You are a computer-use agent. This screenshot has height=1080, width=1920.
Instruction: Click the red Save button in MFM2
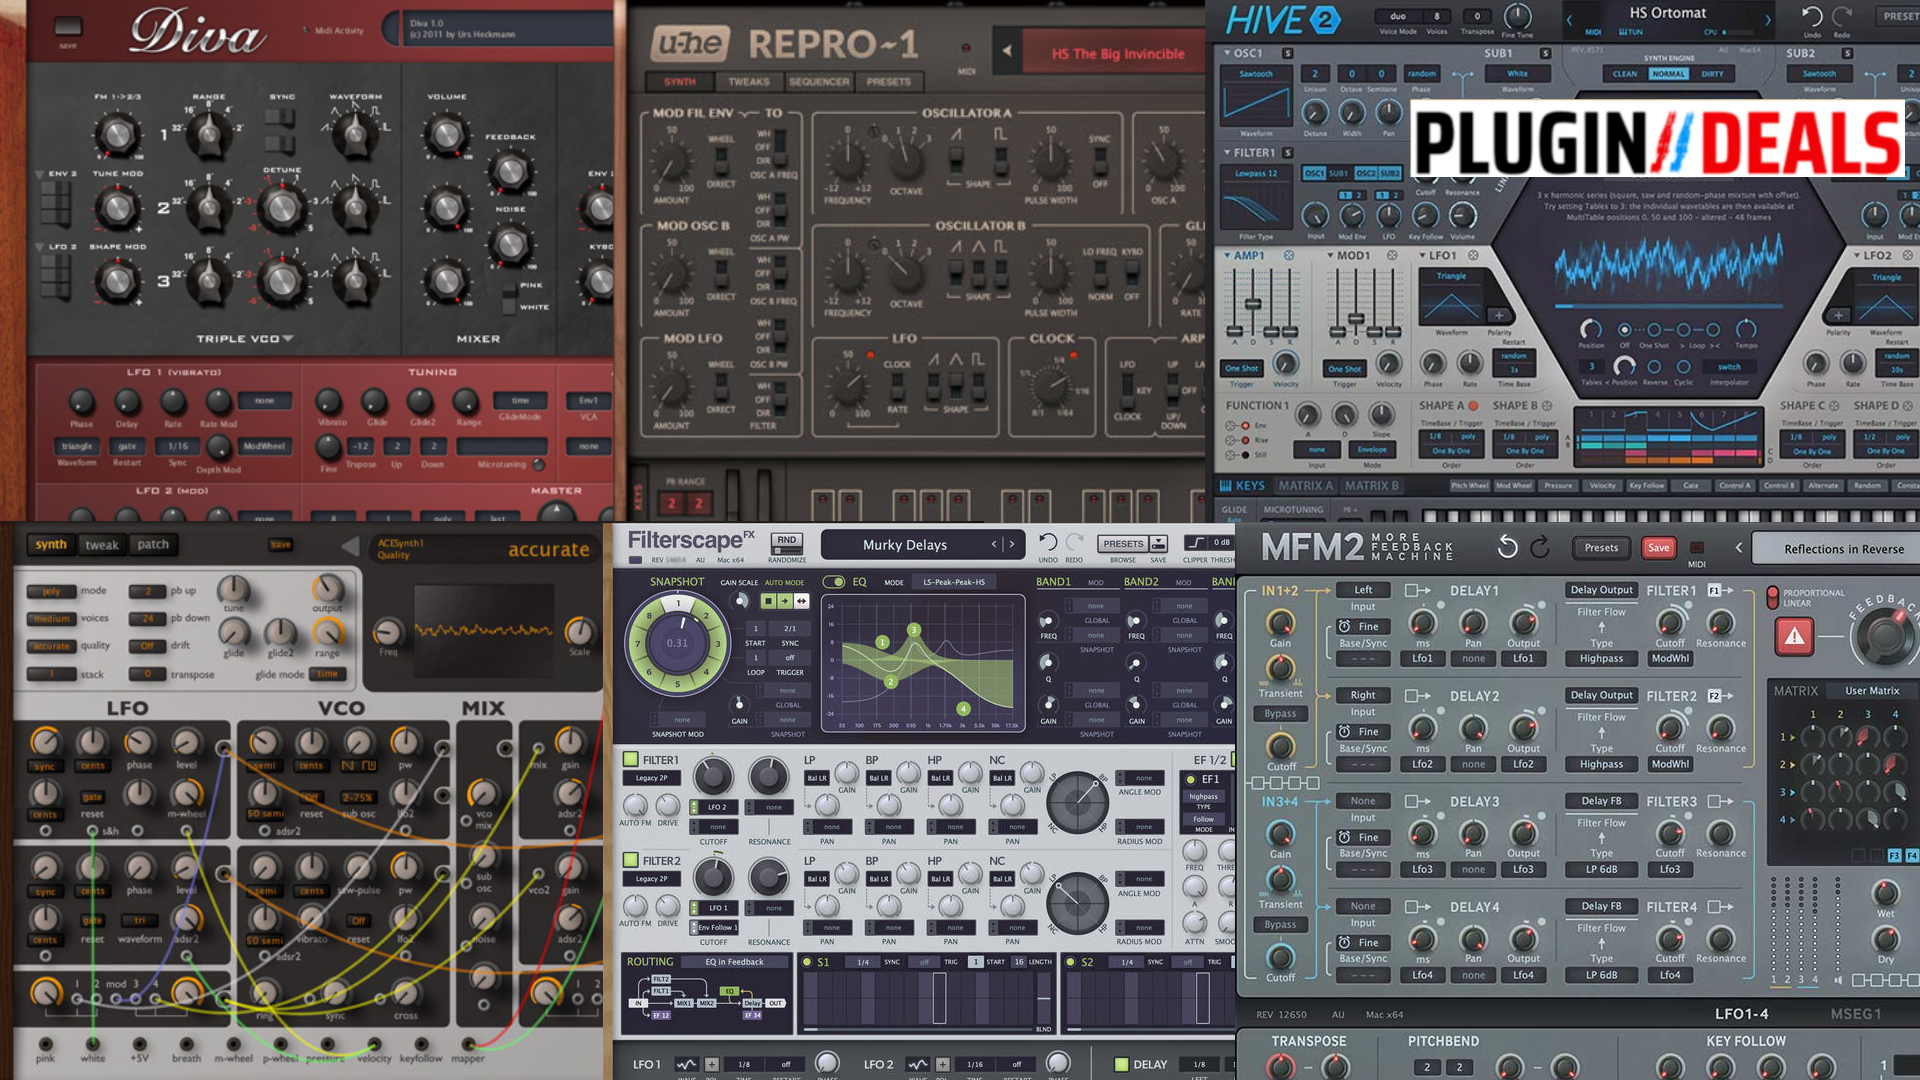1658,547
